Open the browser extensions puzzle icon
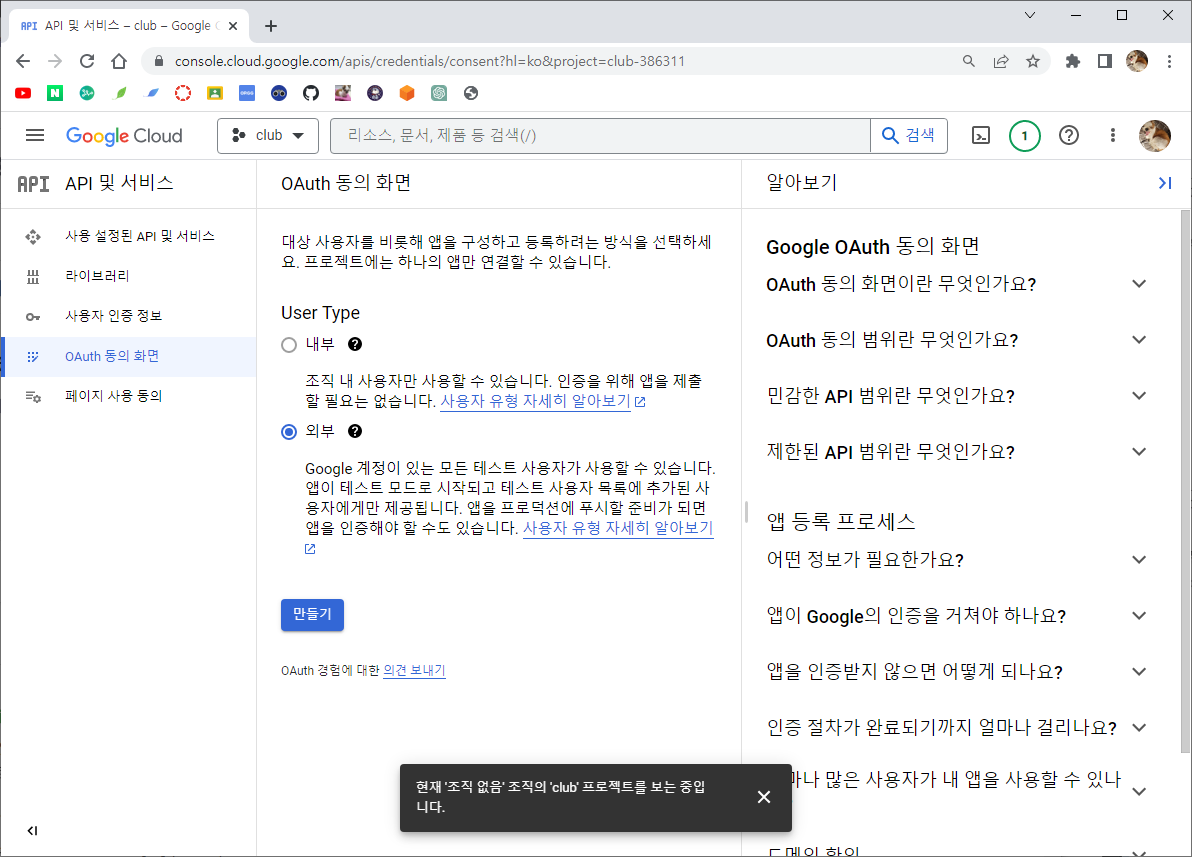The height and width of the screenshot is (857, 1192). pos(1073,61)
